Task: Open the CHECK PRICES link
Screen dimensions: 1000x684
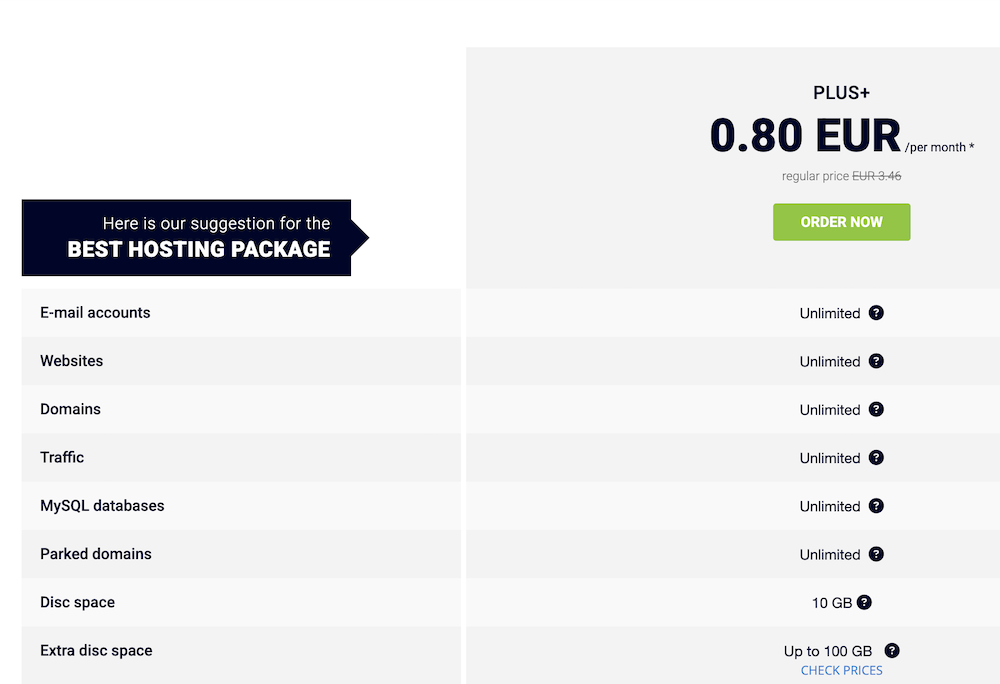Action: pos(841,670)
